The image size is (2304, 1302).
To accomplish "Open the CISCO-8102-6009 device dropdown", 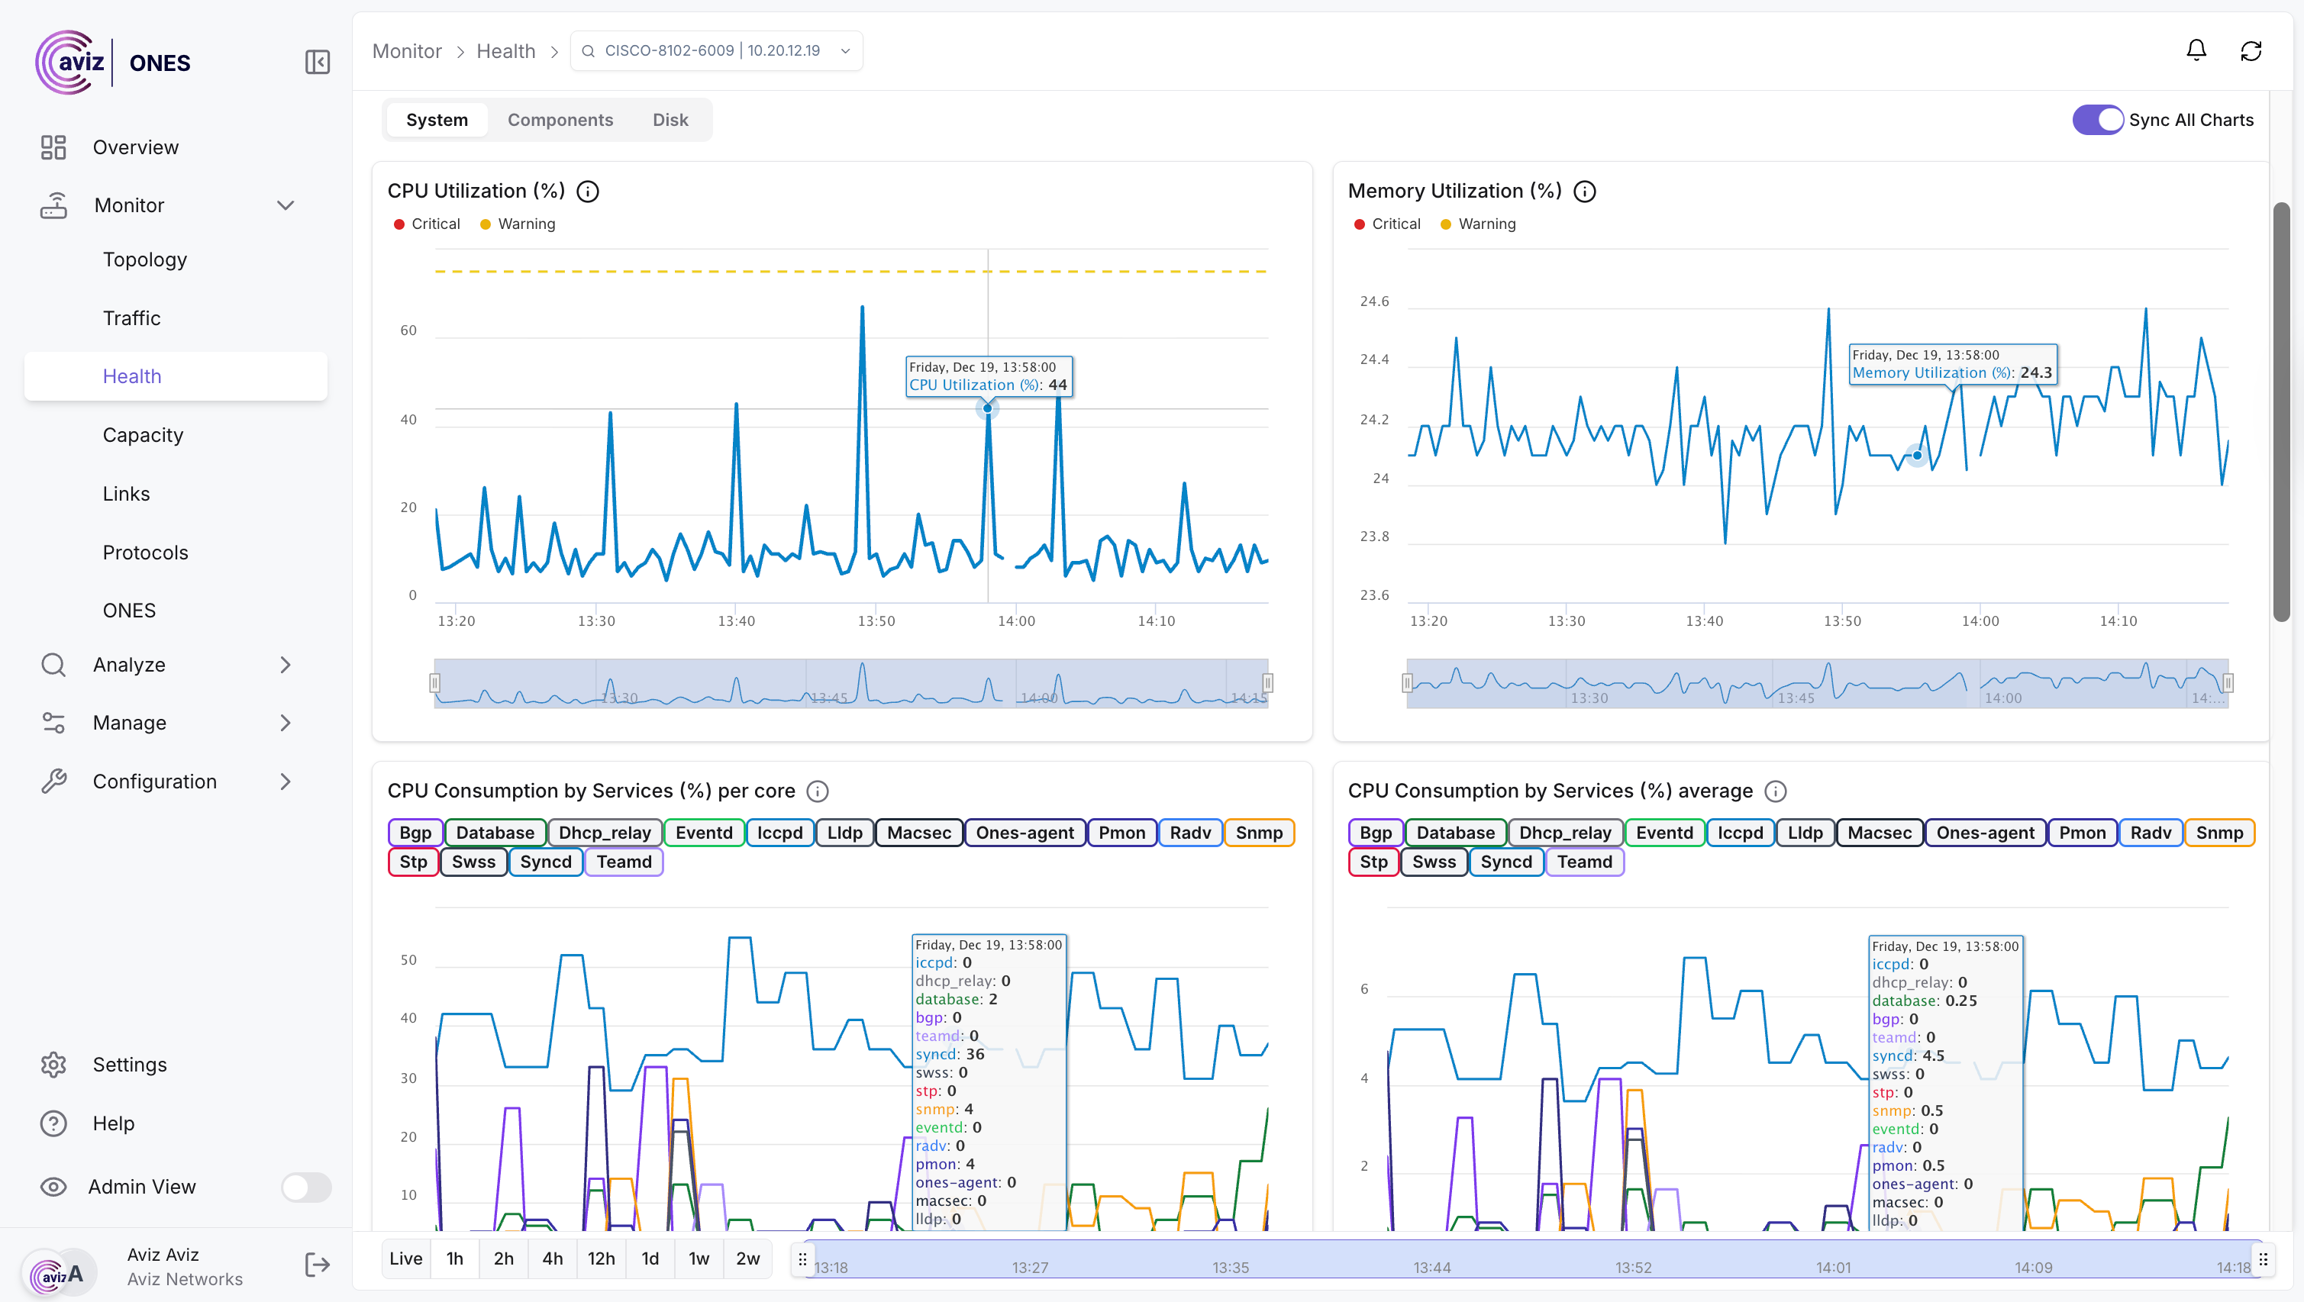I will click(716, 51).
